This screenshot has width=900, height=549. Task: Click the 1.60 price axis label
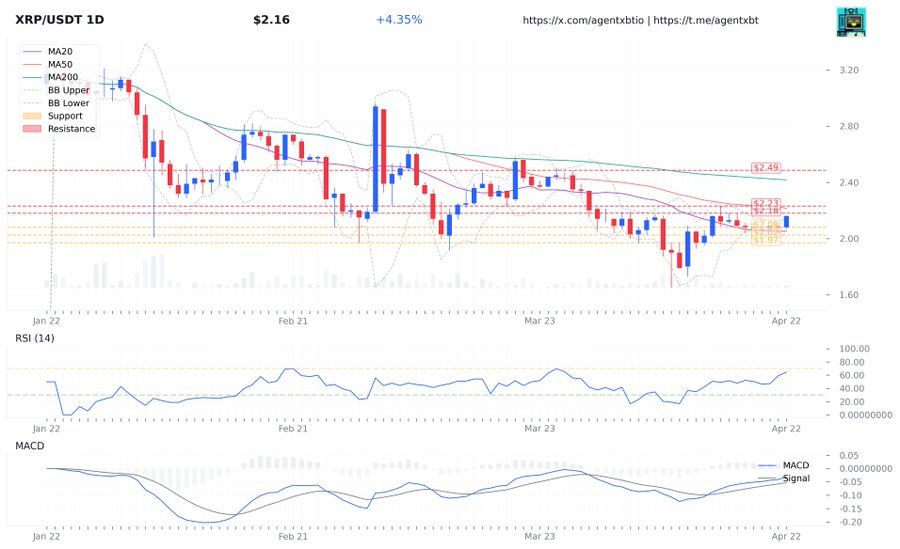[x=849, y=295]
